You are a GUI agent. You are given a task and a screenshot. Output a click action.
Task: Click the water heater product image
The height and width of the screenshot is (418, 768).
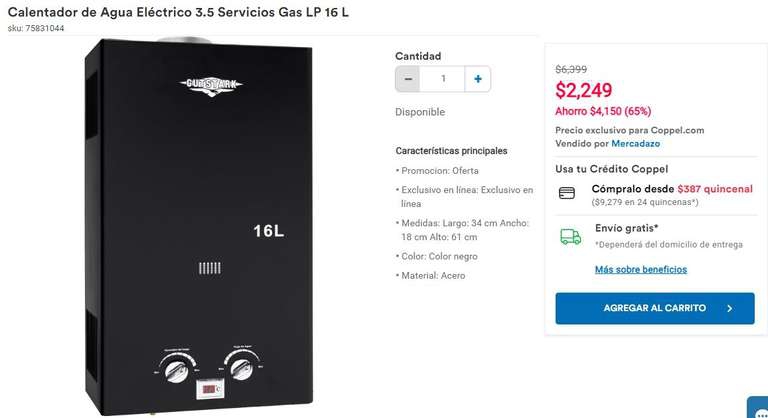[199, 226]
